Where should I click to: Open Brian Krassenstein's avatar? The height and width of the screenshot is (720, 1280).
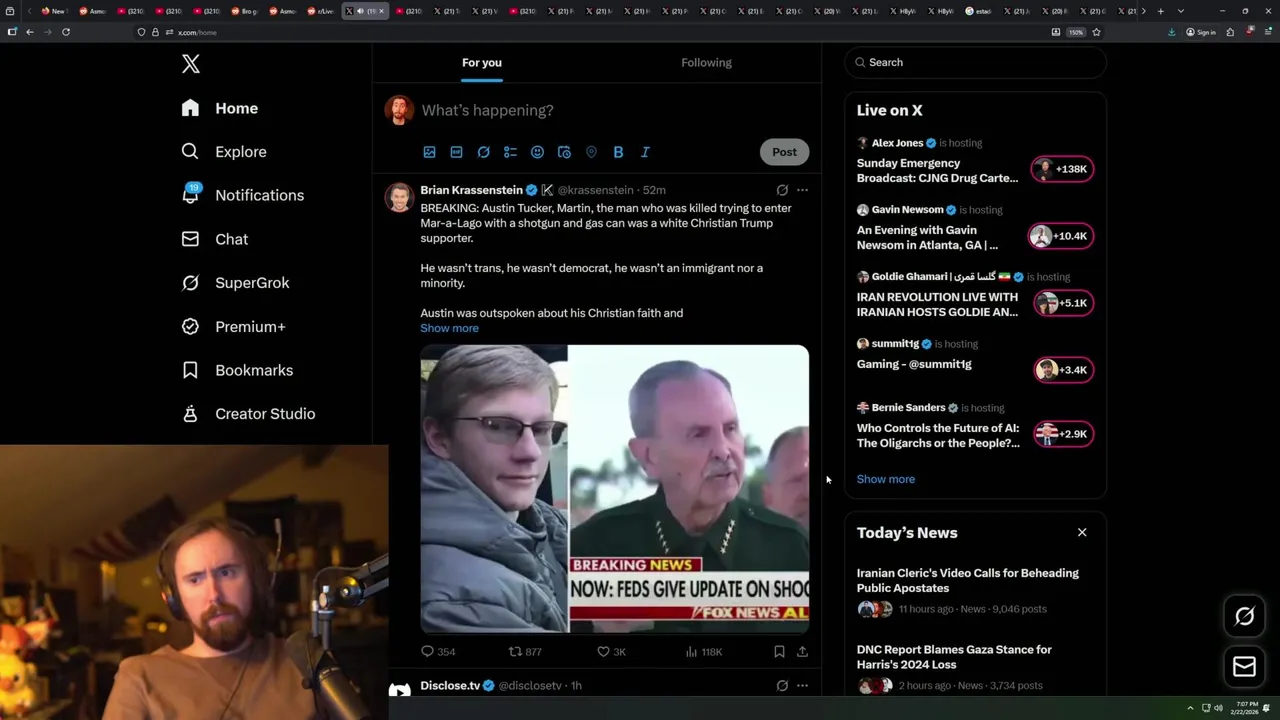pyautogui.click(x=399, y=197)
